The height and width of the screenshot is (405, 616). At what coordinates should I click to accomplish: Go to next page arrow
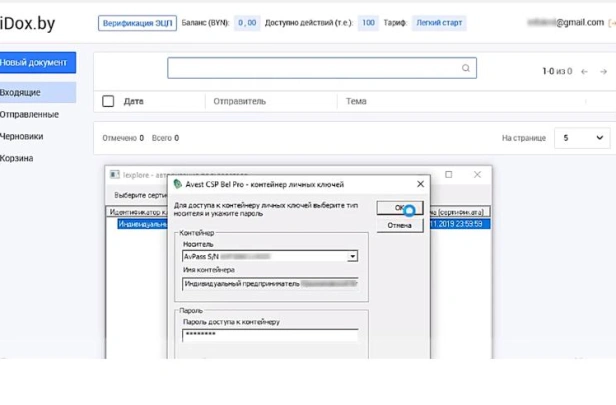pyautogui.click(x=603, y=71)
